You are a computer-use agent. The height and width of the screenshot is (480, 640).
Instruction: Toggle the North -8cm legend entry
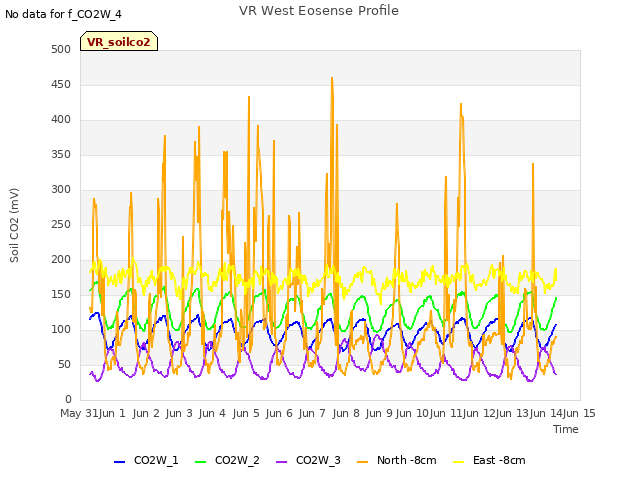point(397,460)
